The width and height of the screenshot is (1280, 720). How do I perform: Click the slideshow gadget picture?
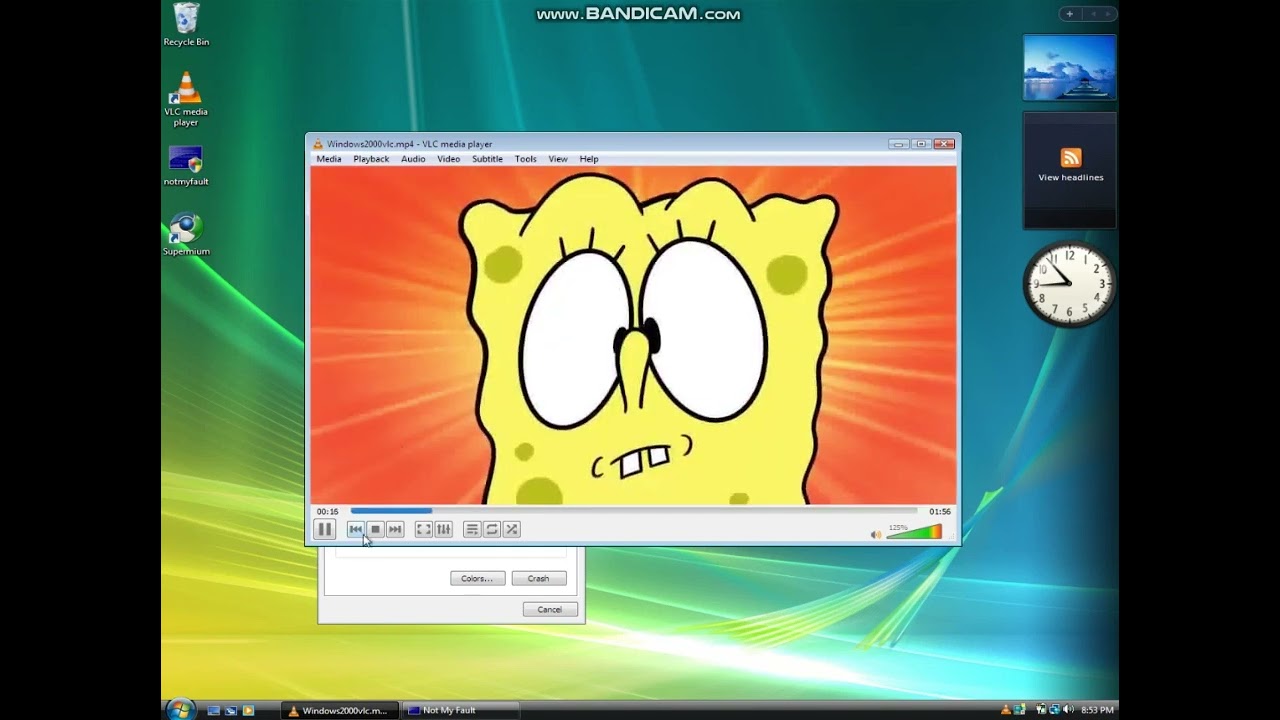tap(1069, 67)
